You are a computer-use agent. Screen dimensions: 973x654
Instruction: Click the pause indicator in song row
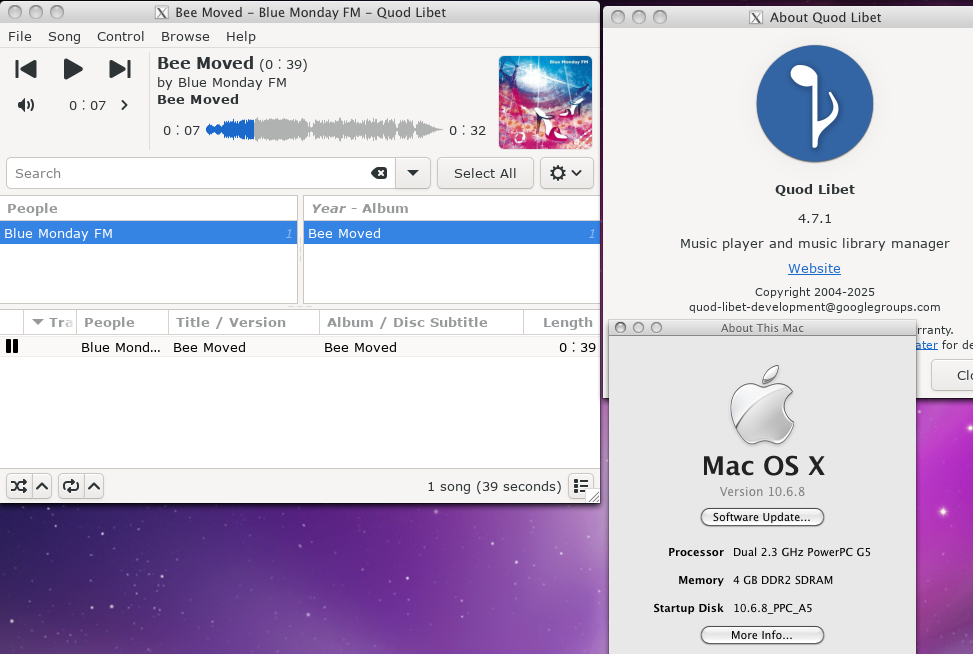click(x=12, y=346)
